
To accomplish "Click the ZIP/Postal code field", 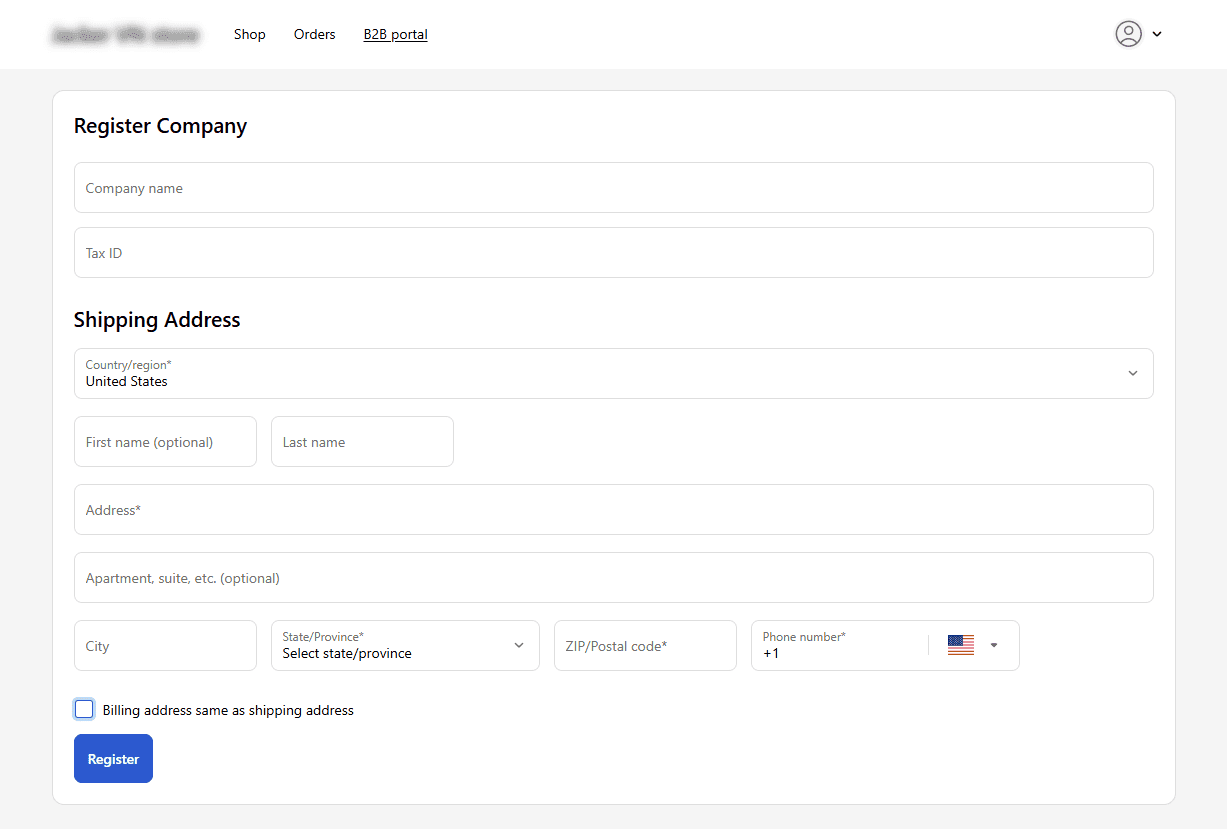I will click(645, 645).
